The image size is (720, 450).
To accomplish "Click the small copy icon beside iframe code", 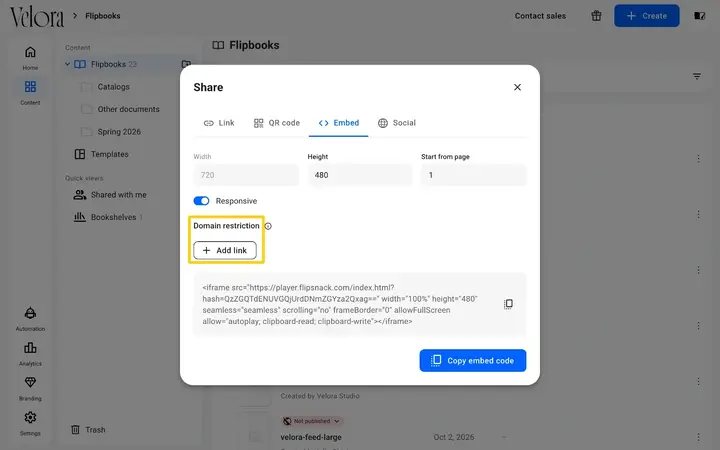I will pos(508,304).
